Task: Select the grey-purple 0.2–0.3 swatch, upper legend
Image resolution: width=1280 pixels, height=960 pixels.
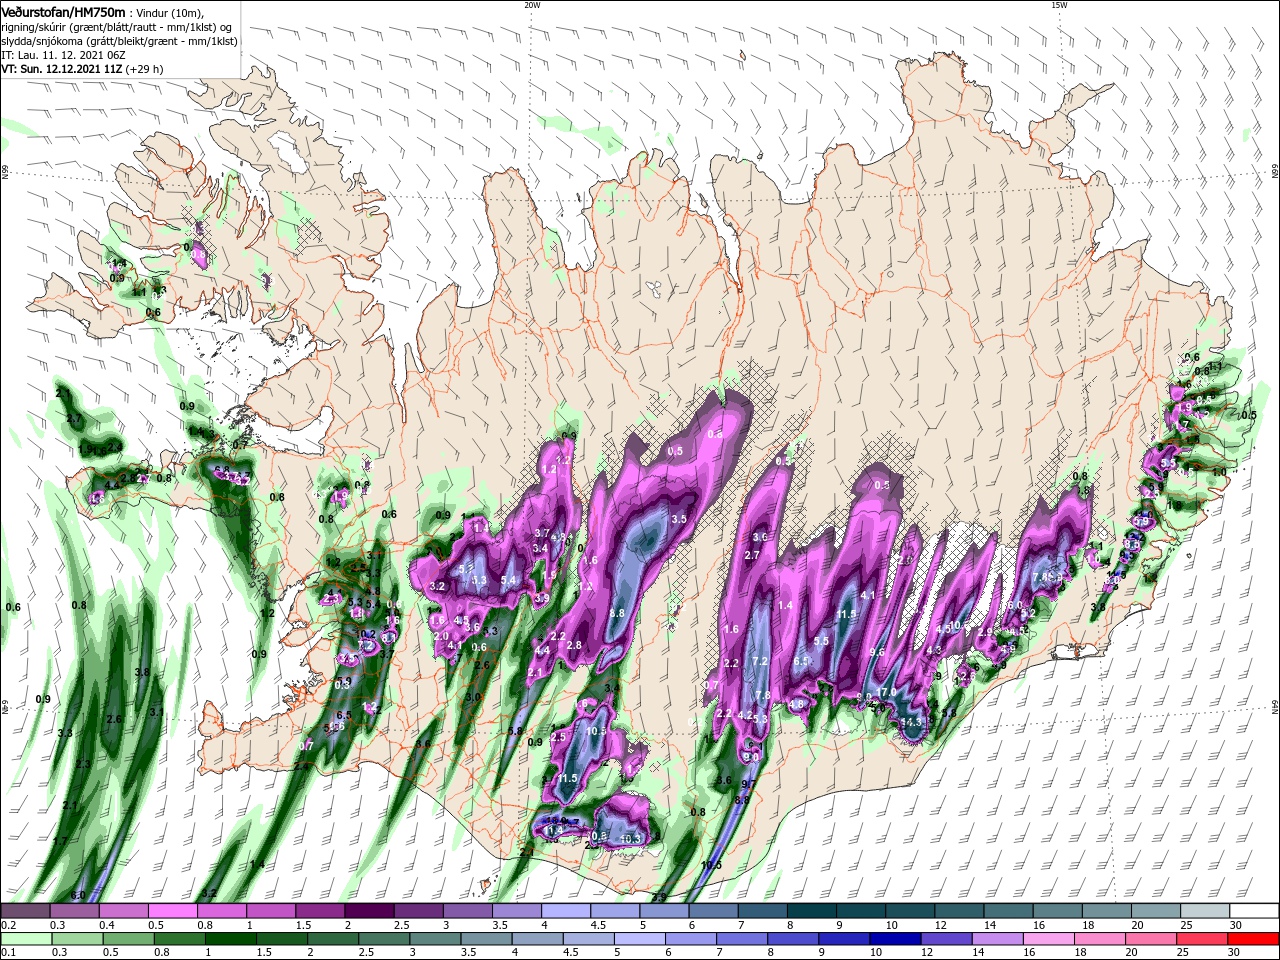Action: point(25,911)
